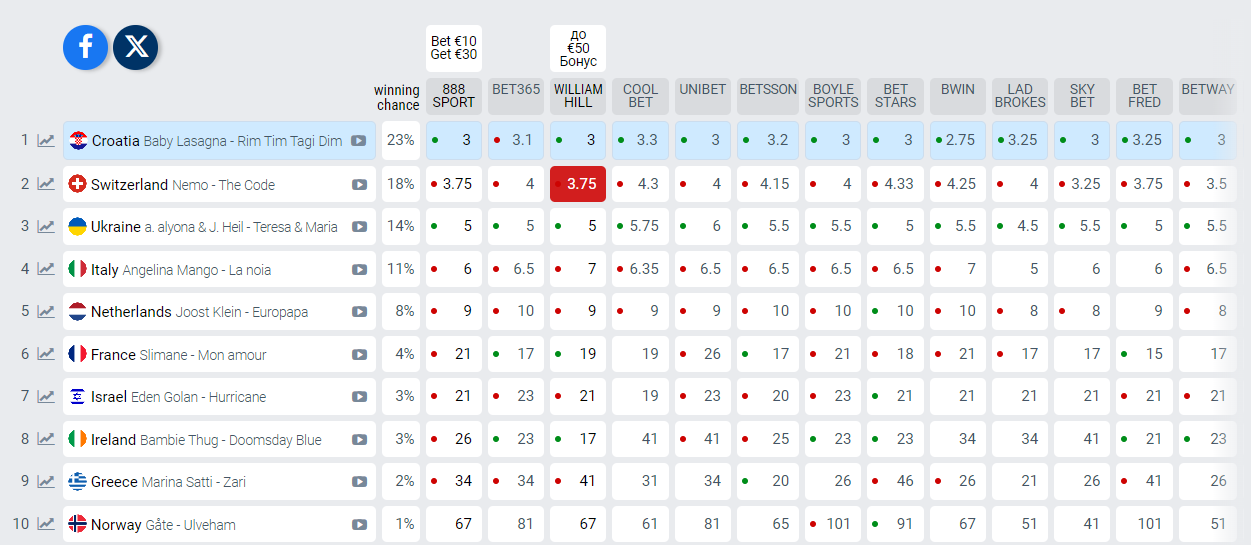Open the odds history chart for Italy
This screenshot has height=545, width=1251.
[x=46, y=269]
